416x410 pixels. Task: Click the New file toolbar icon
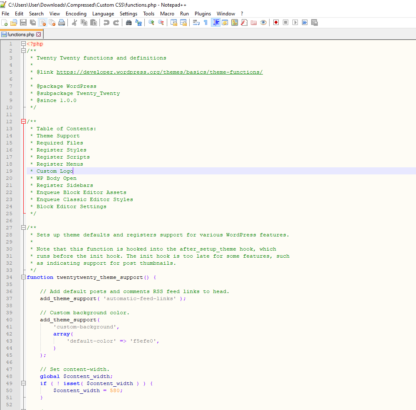tap(5, 23)
